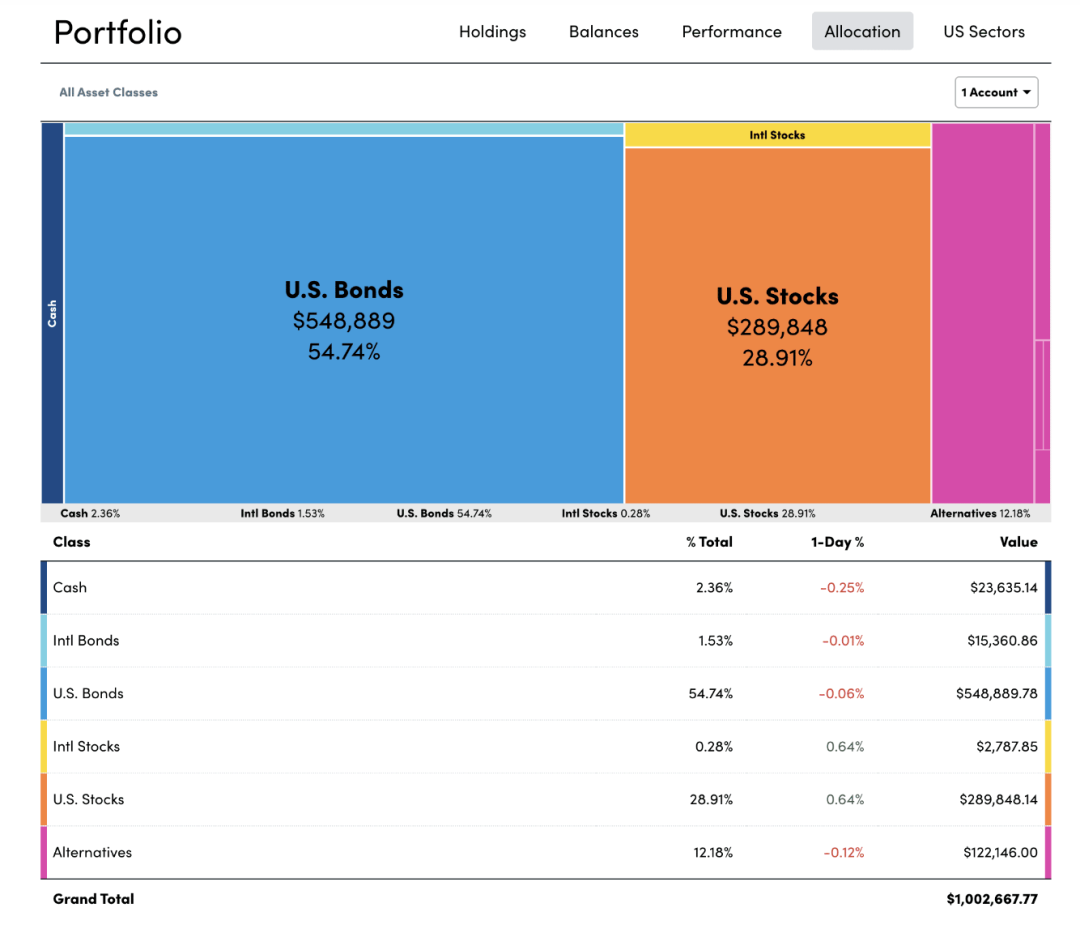Sort by the % Total column header
Image resolution: width=1080 pixels, height=933 pixels.
709,542
